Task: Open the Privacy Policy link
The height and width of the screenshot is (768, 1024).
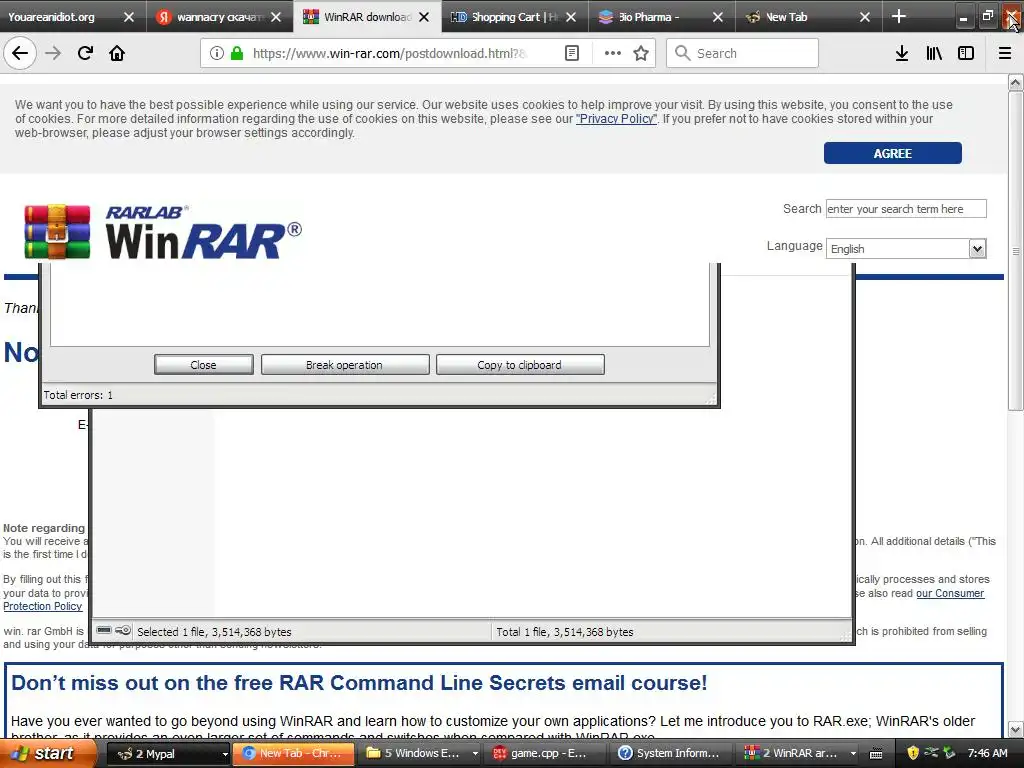Action: coord(616,119)
